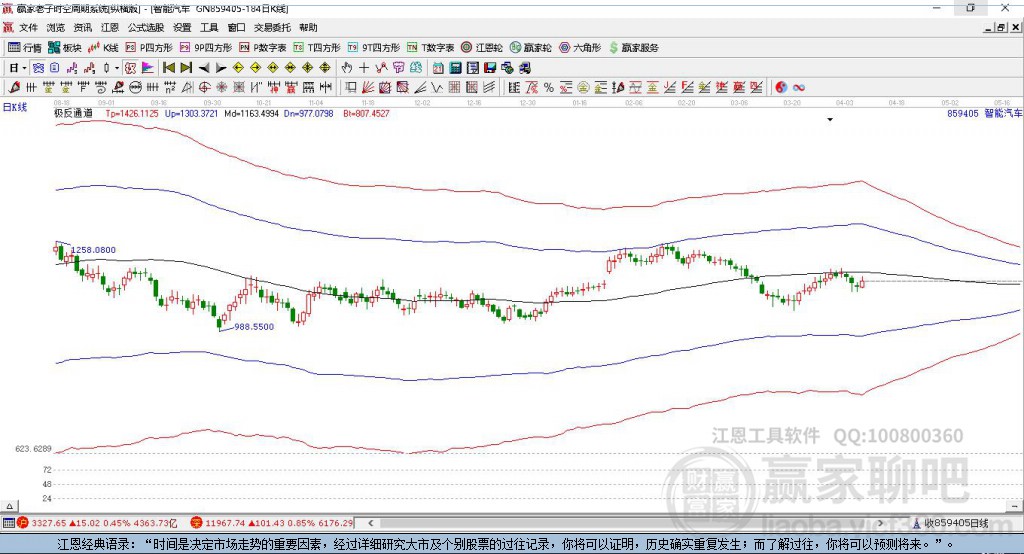
Task: Open the 浏览 menu
Action: point(56,27)
